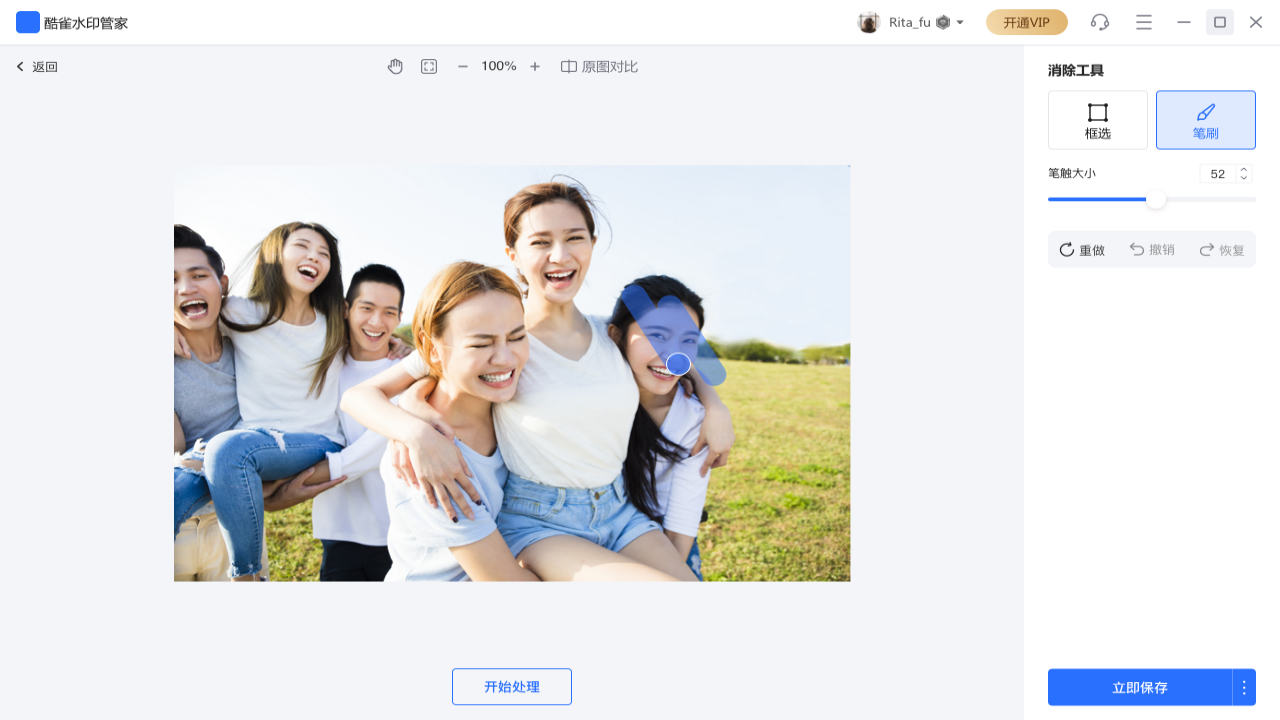This screenshot has width=1280, height=720.
Task: Click the 撤销 undo icon
Action: click(1136, 250)
